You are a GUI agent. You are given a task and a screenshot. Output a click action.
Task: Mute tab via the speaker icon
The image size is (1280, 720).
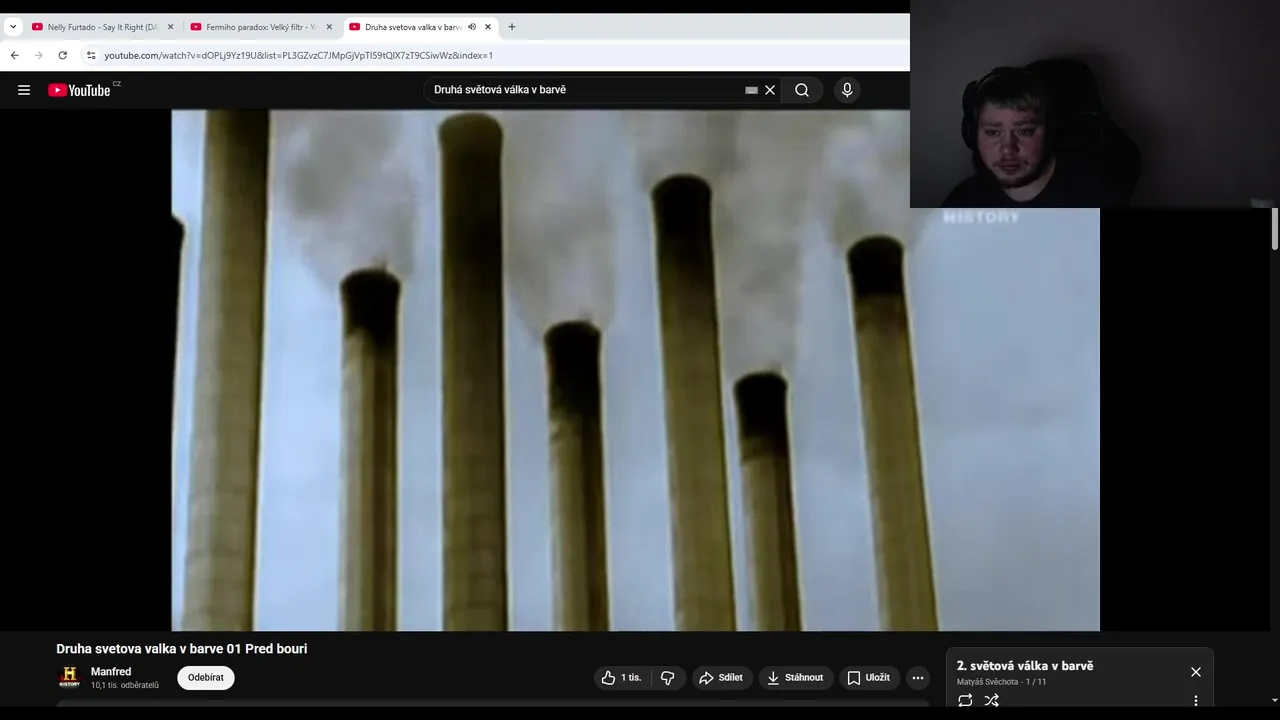pyautogui.click(x=472, y=27)
